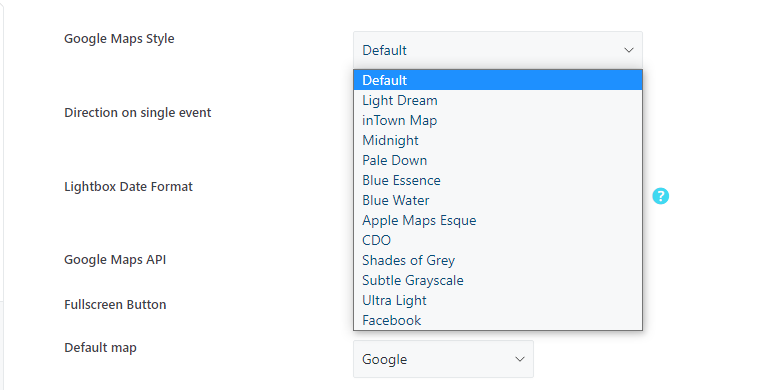Choose Subtle Grayscale map style
The width and height of the screenshot is (783, 390).
click(x=498, y=280)
